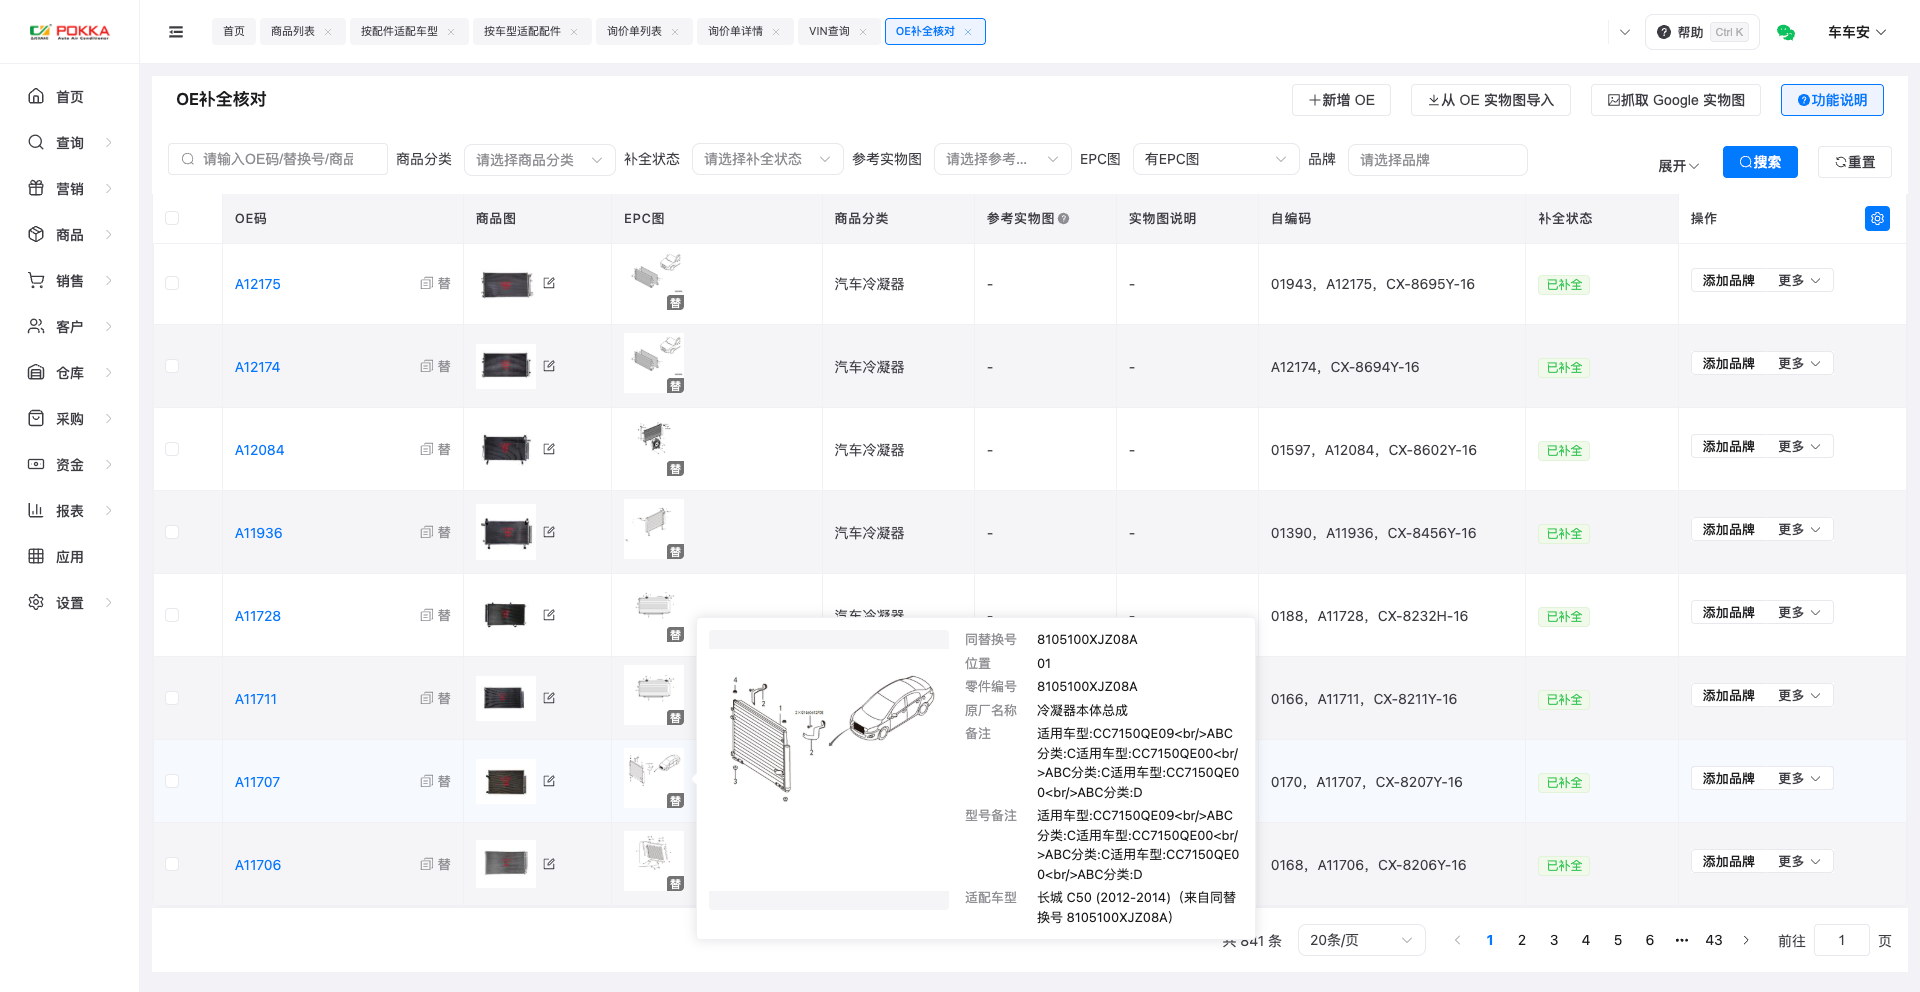1920x992 pixels.
Task: Select the checkbox for row A12174
Action: pyautogui.click(x=172, y=366)
